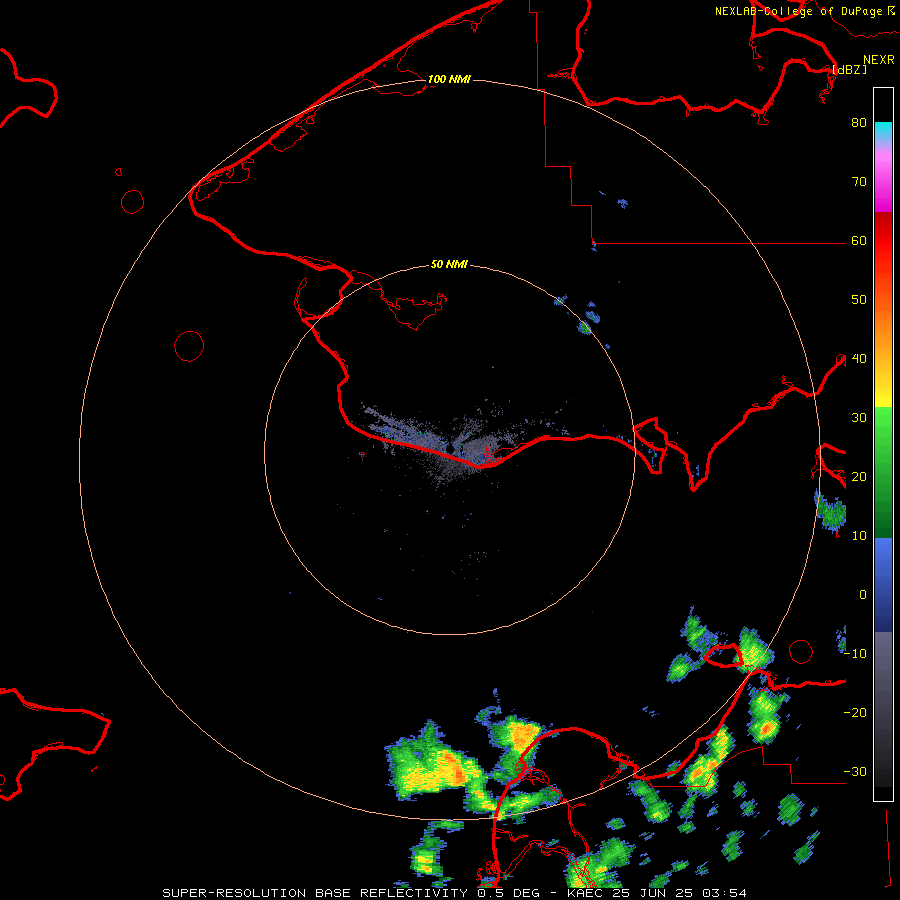The height and width of the screenshot is (900, 900).
Task: Click the NEXR label above the color scale
Action: pyautogui.click(x=878, y=60)
